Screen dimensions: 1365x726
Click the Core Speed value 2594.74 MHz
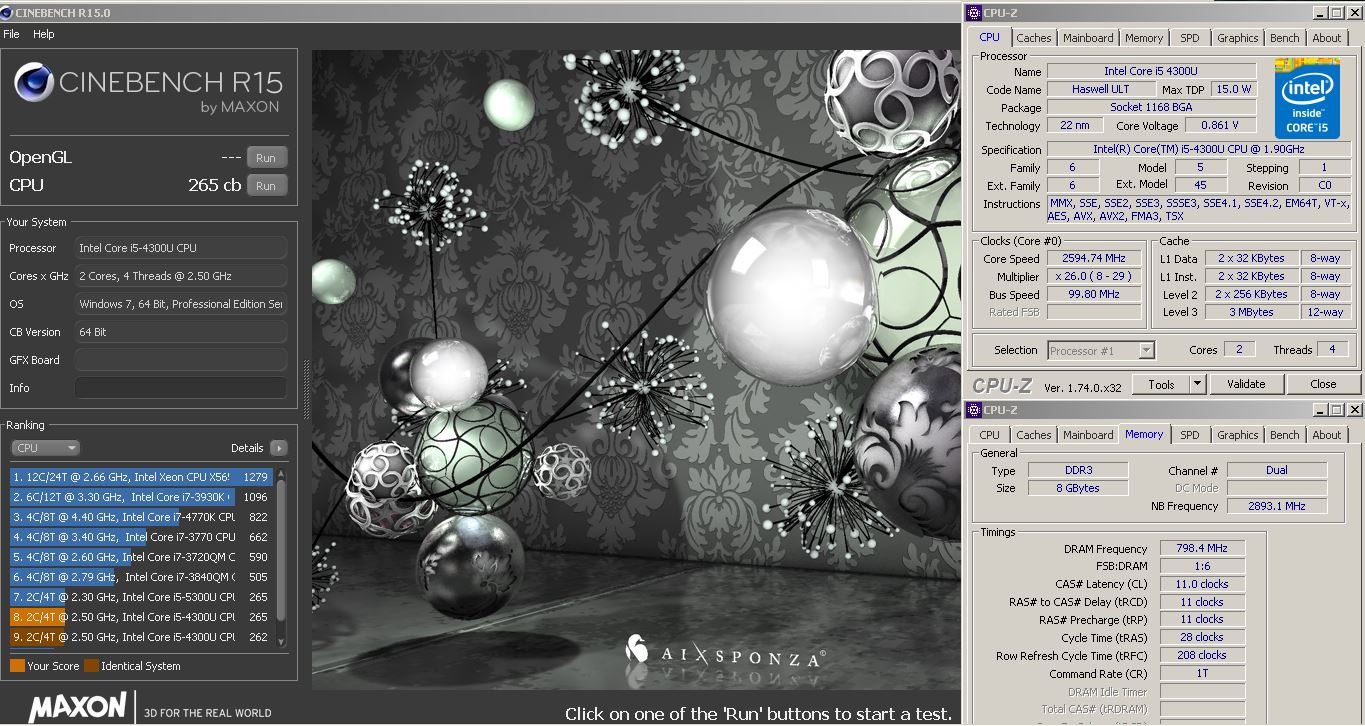(1094, 259)
